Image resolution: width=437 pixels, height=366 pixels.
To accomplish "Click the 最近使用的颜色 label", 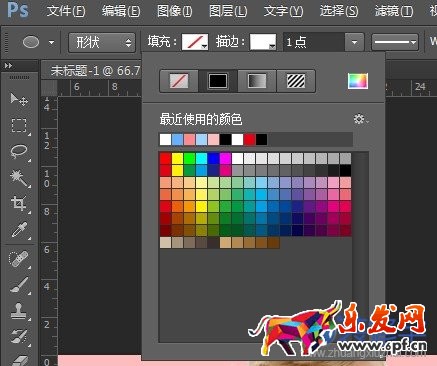I will click(201, 119).
